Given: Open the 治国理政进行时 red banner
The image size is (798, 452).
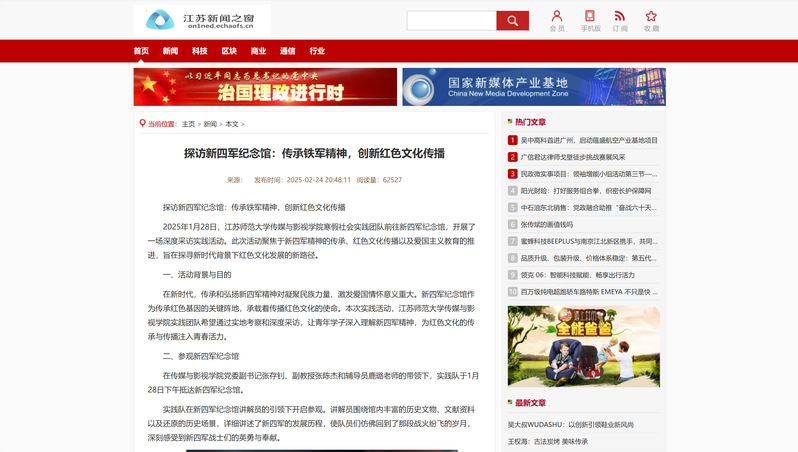Looking at the screenshot, I should [x=265, y=87].
